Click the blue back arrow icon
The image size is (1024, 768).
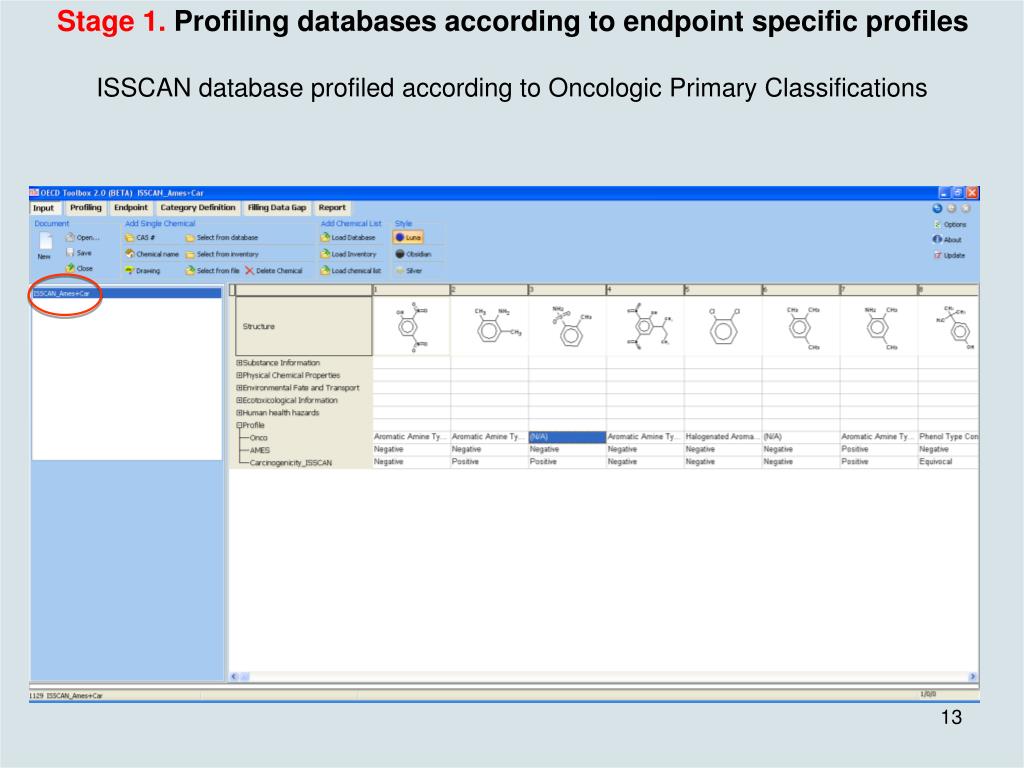pyautogui.click(x=937, y=208)
